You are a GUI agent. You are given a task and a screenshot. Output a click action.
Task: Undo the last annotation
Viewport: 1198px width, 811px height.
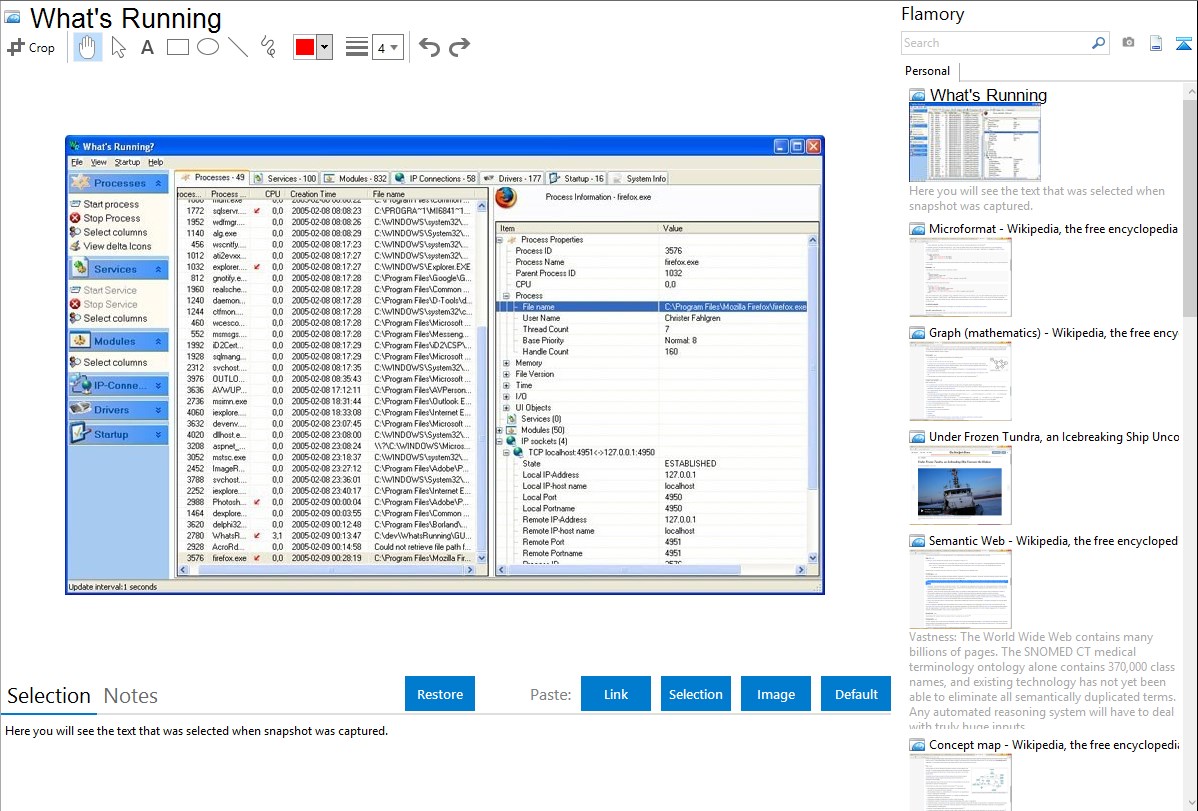point(429,47)
